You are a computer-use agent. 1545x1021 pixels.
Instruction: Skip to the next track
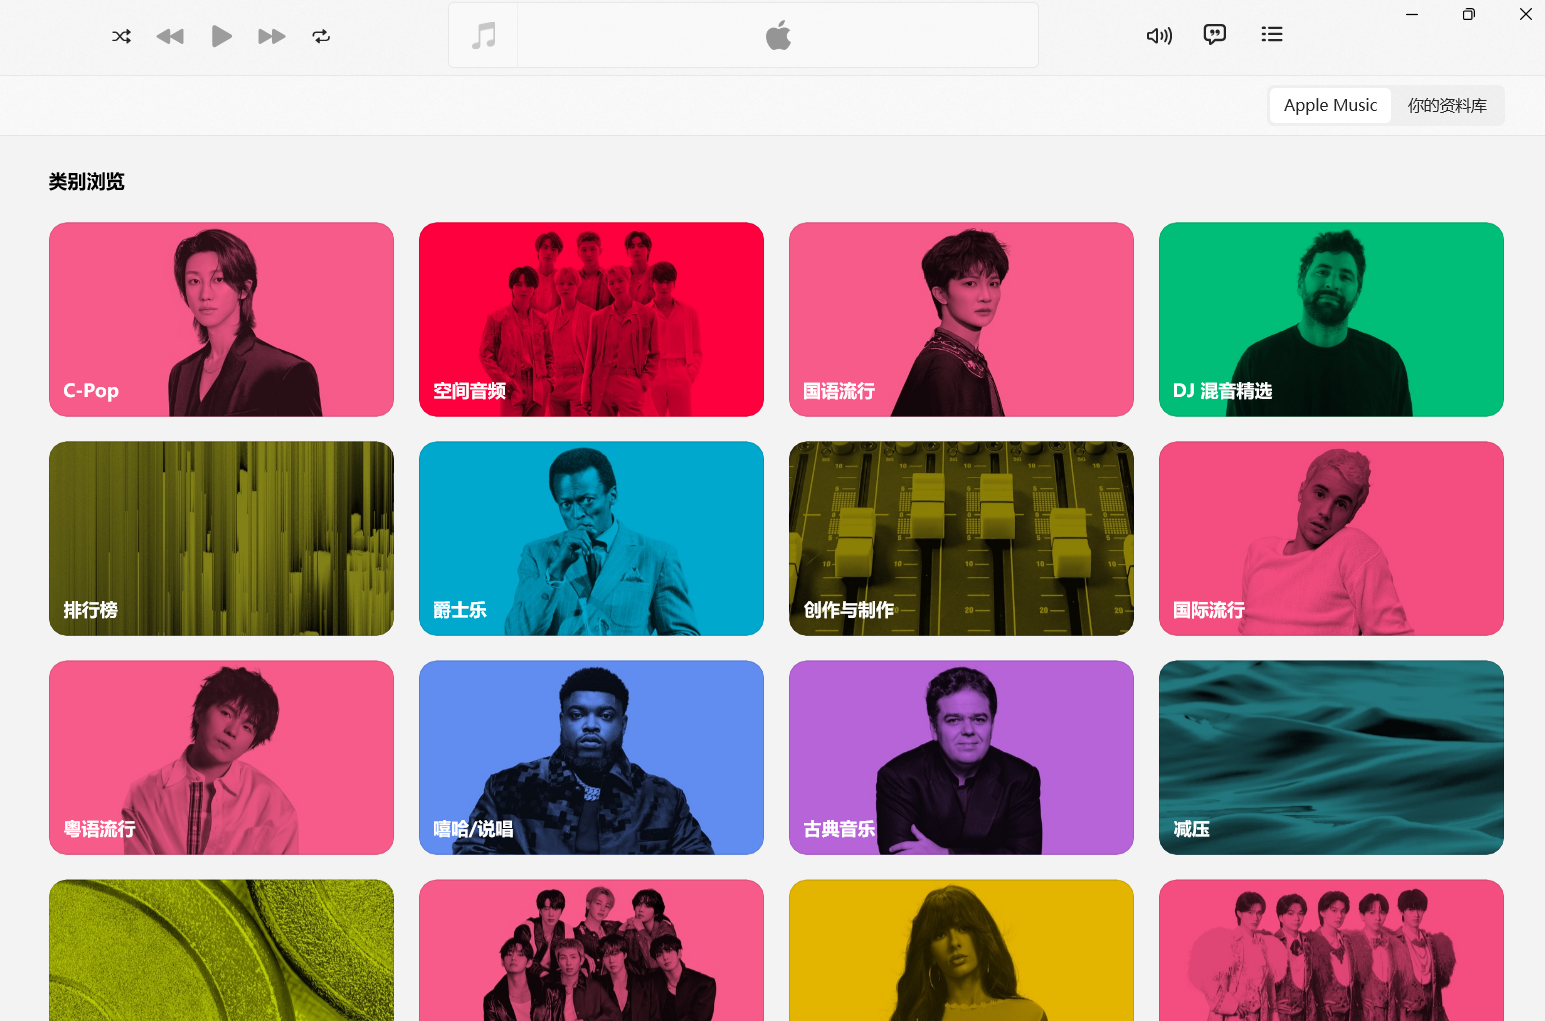pos(270,36)
